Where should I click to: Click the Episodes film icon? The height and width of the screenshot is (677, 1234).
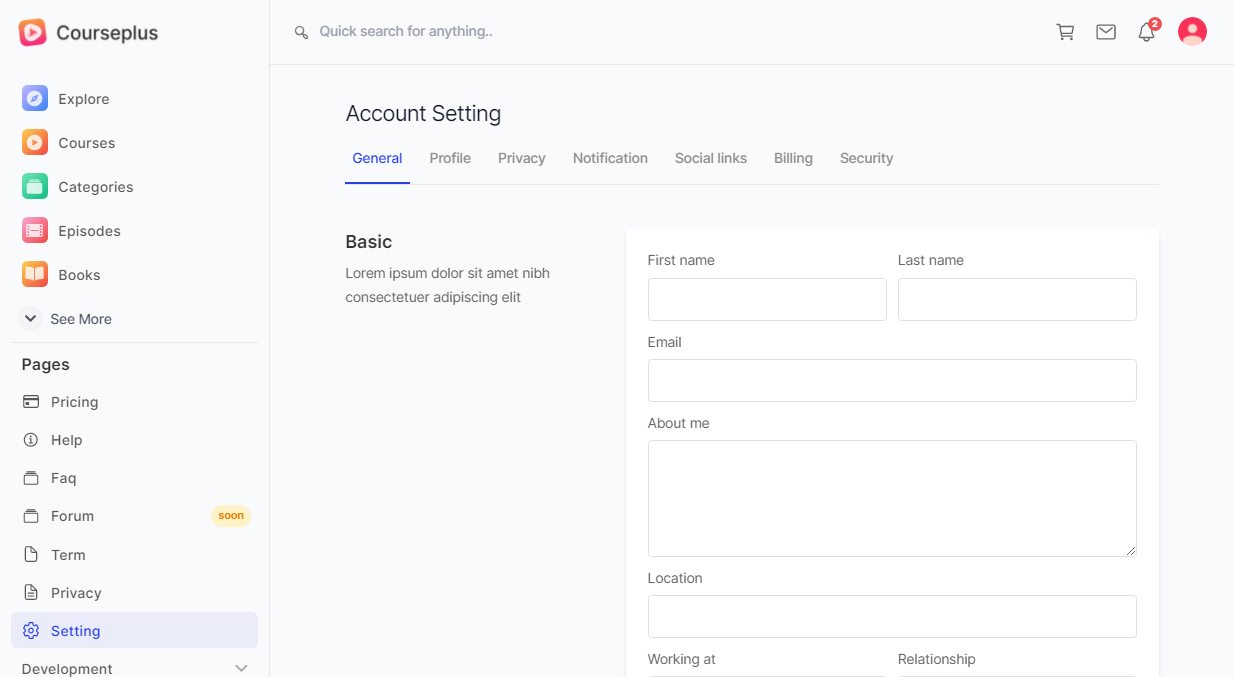(x=35, y=230)
